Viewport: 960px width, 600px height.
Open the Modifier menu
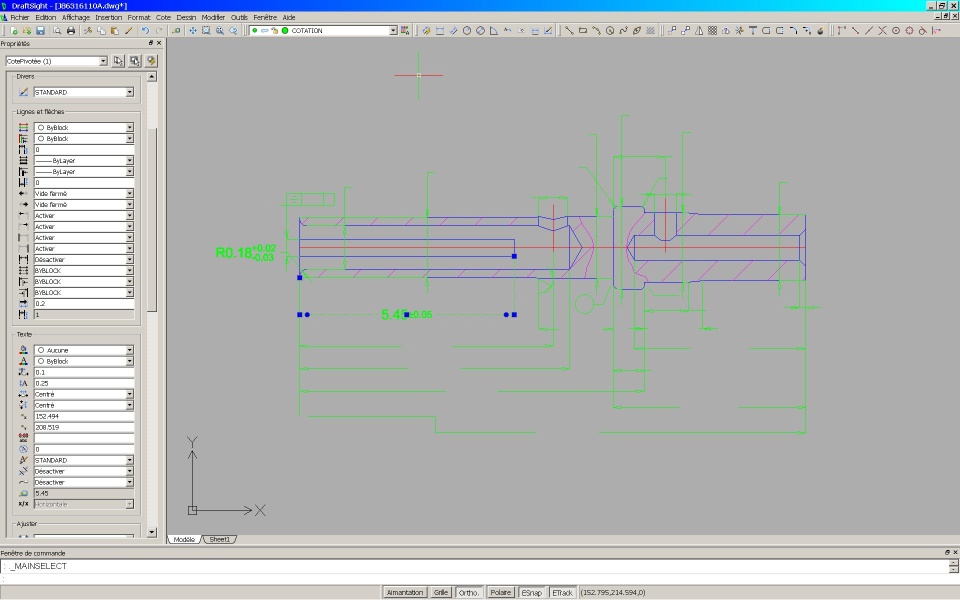pyautogui.click(x=213, y=18)
